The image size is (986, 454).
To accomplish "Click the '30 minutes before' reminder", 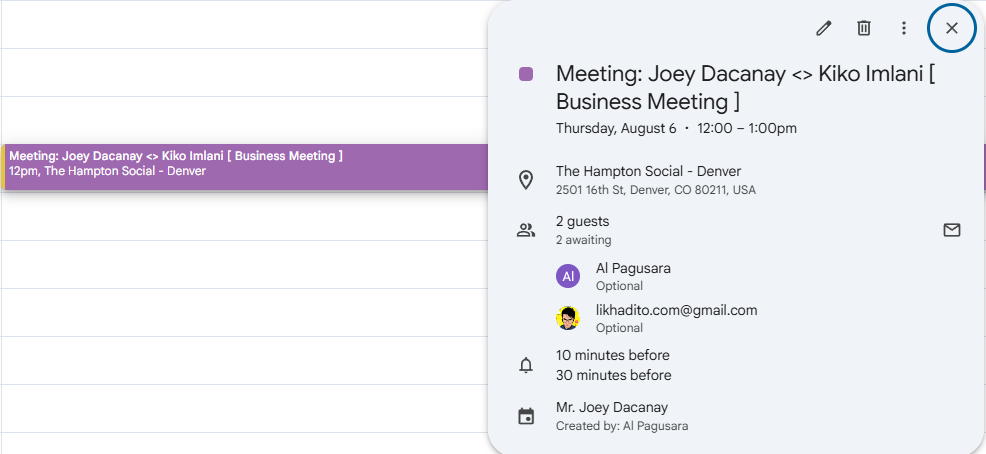I will (613, 375).
